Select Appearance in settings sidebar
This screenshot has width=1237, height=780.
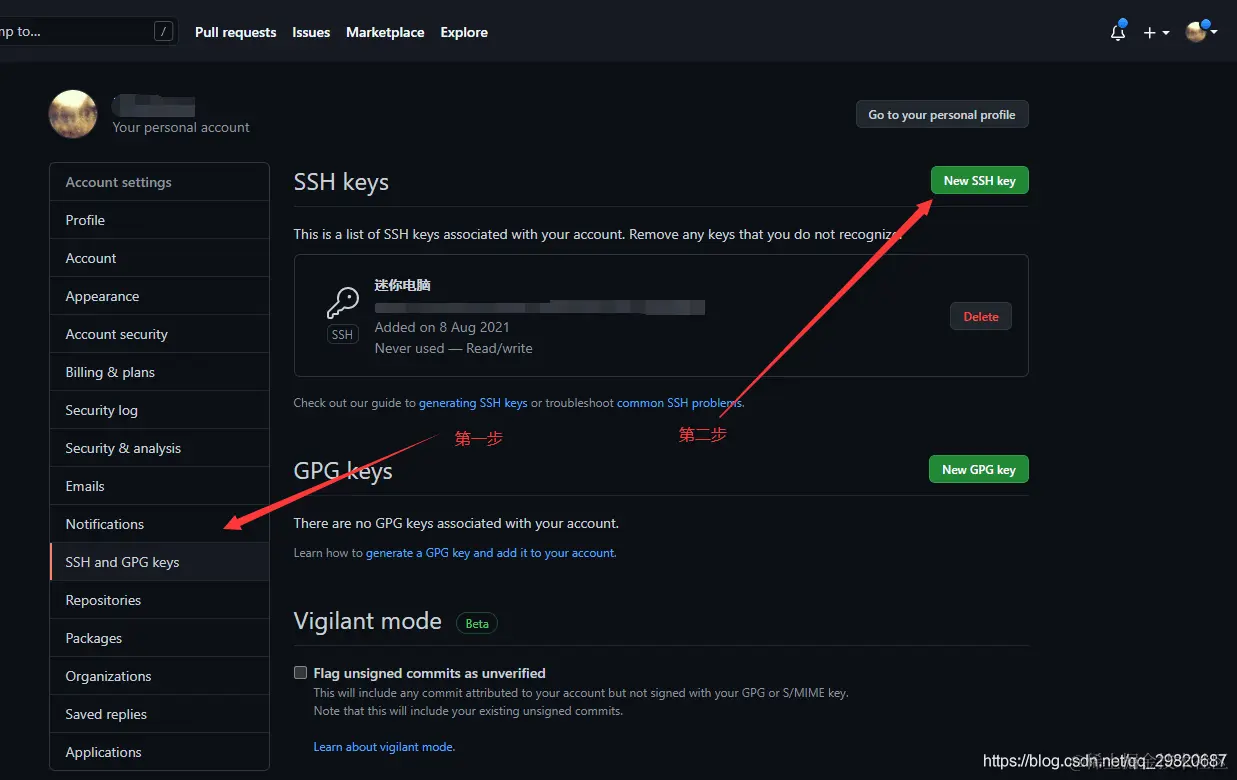159,296
